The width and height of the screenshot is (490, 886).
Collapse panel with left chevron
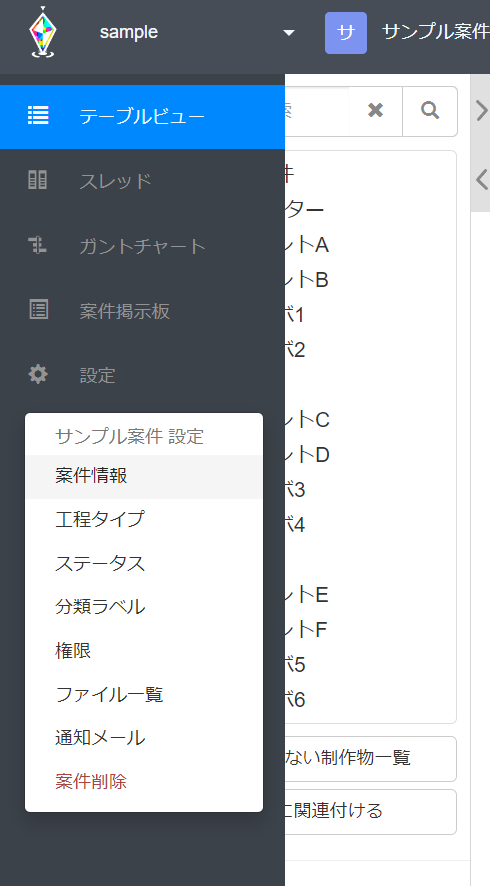click(481, 180)
